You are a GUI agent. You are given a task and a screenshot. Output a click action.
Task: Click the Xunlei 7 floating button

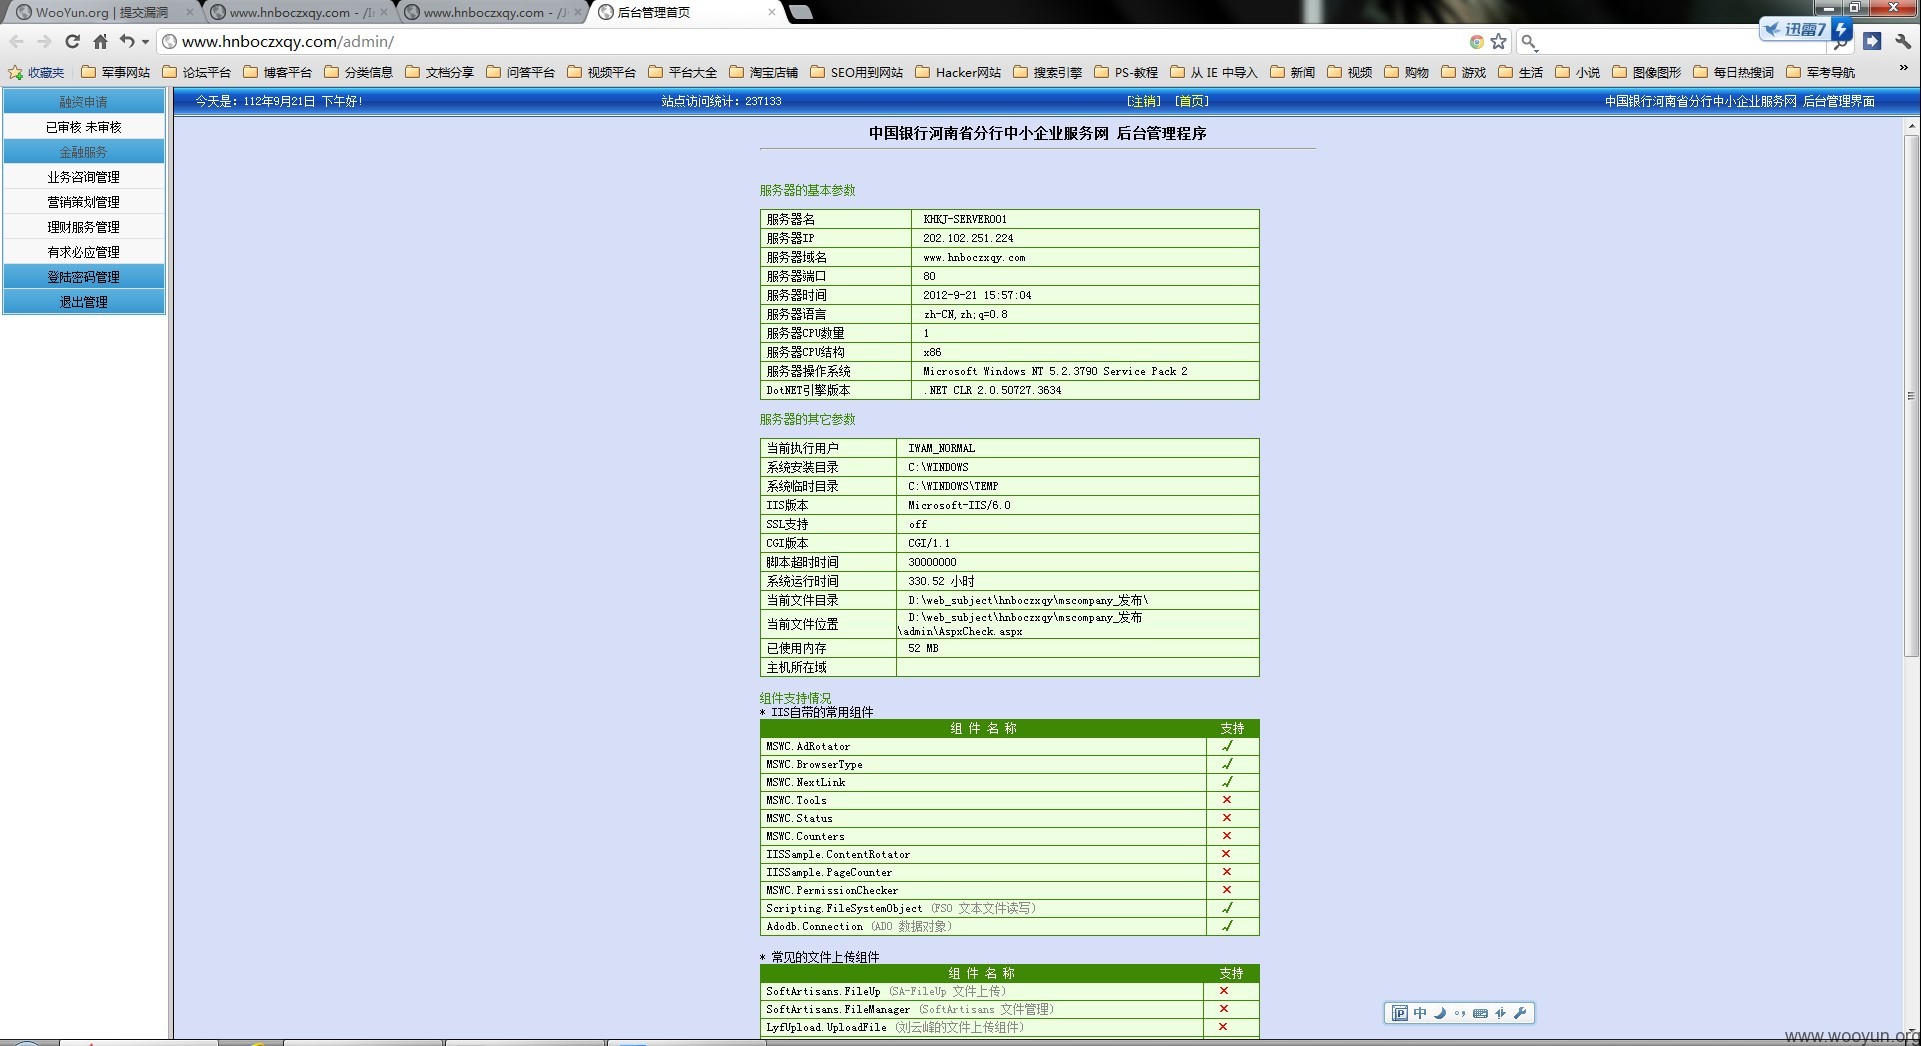(x=1805, y=29)
